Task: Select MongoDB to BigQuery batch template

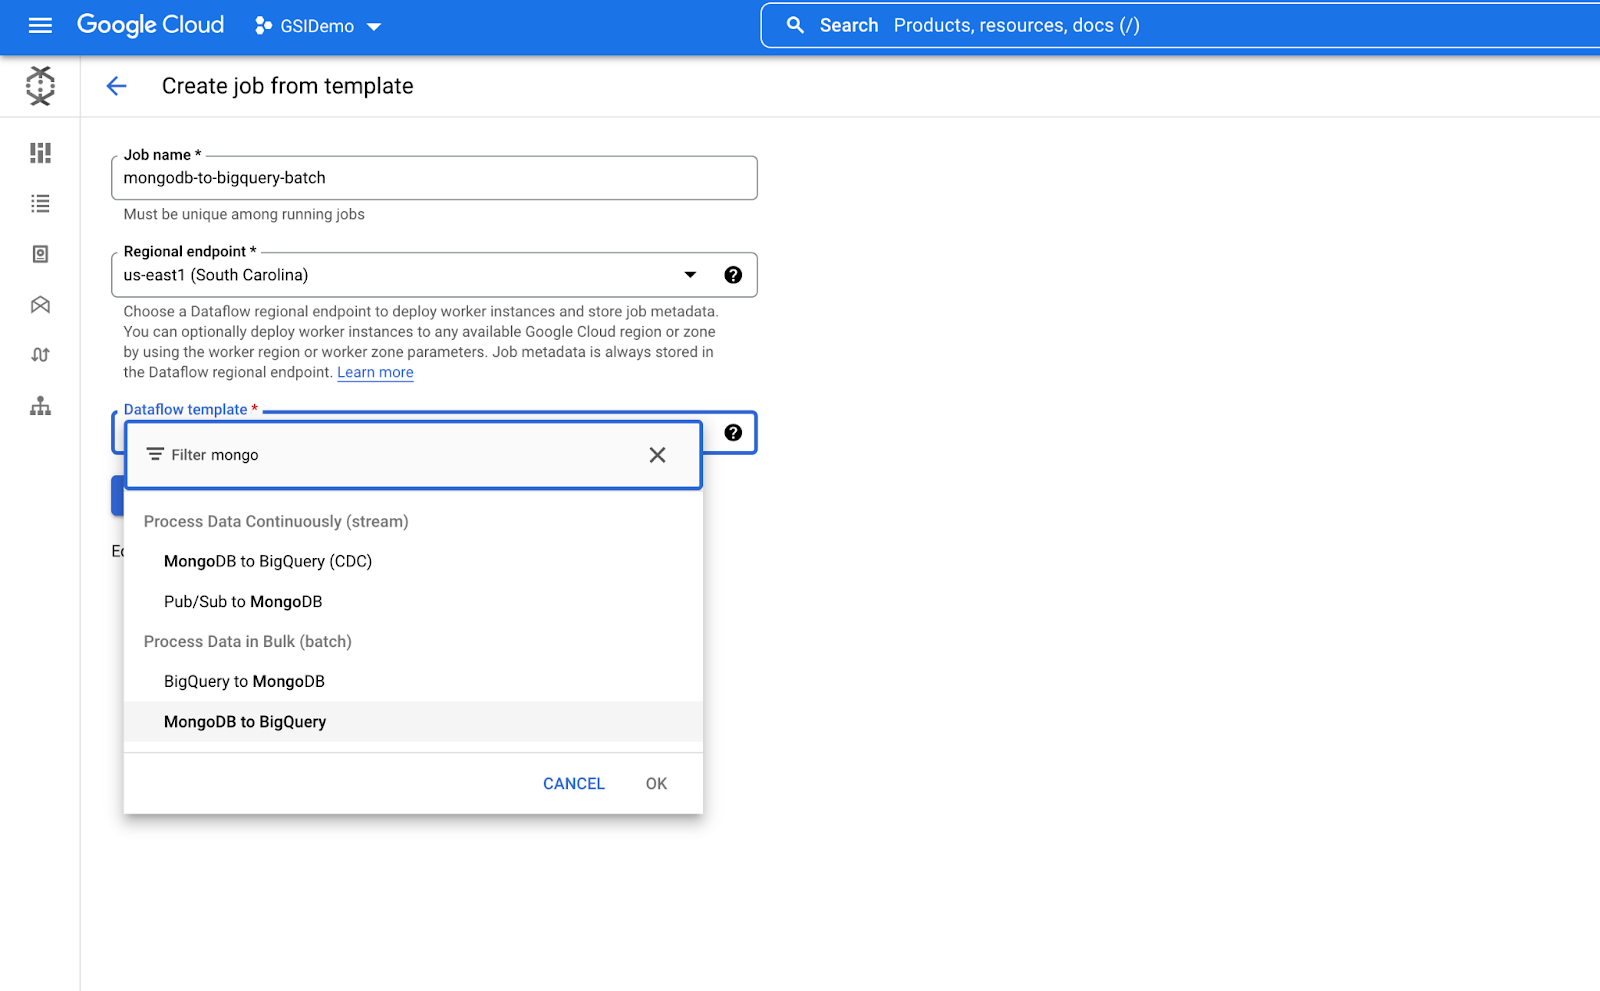Action: pyautogui.click(x=413, y=721)
